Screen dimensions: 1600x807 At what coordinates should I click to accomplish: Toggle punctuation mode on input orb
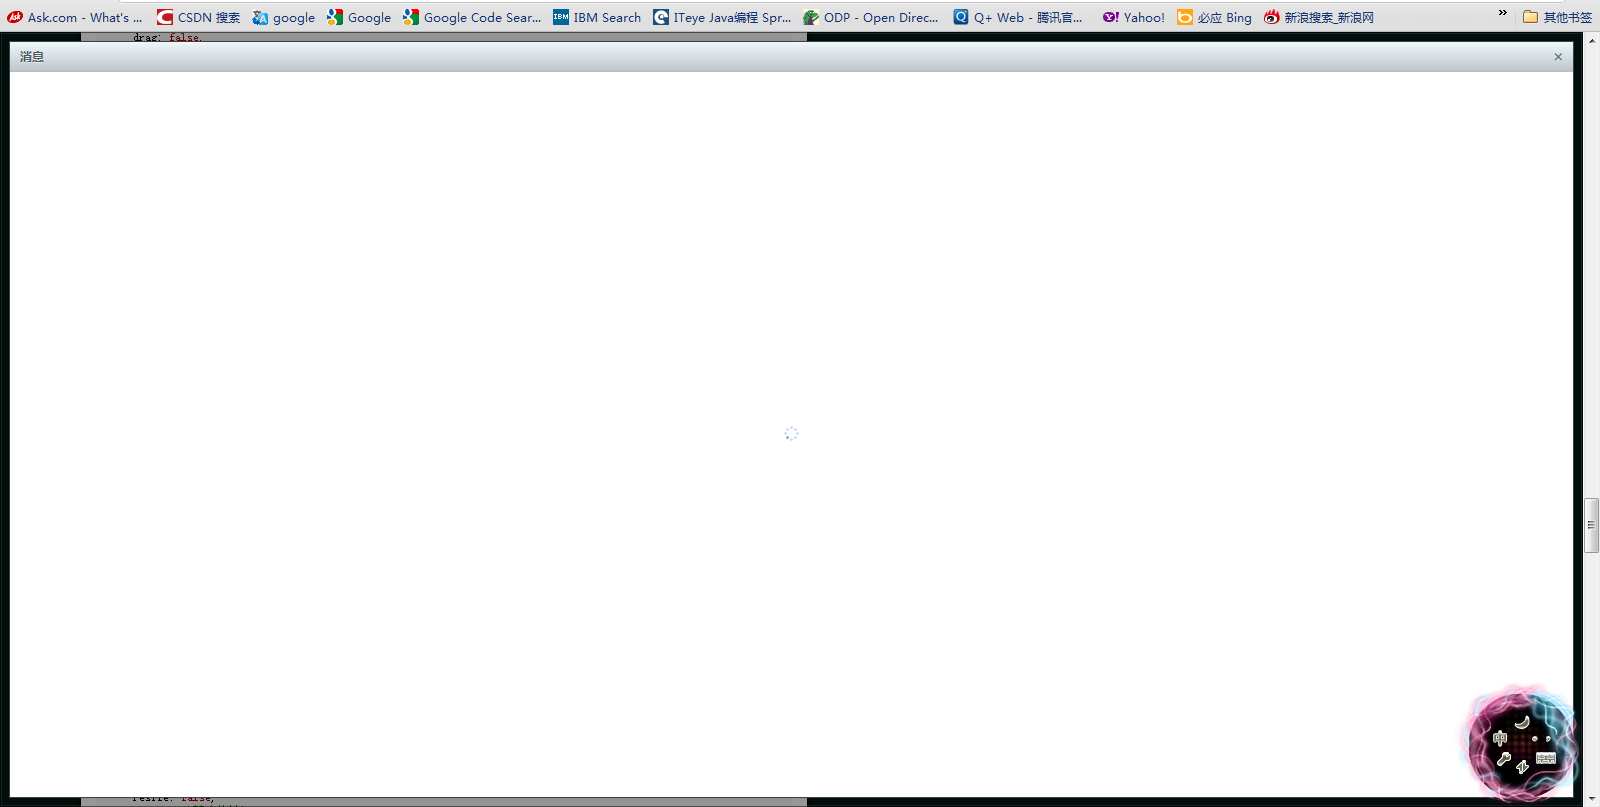[1541, 738]
